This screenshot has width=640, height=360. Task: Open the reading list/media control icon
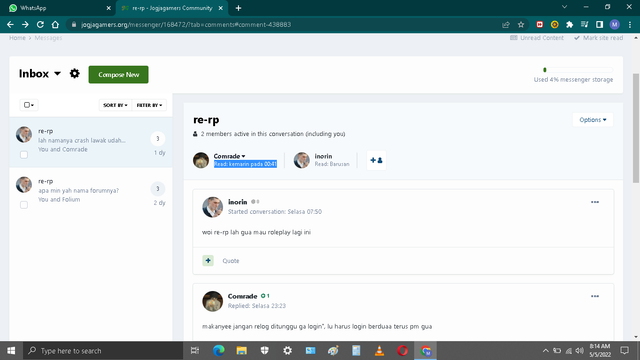tap(584, 24)
